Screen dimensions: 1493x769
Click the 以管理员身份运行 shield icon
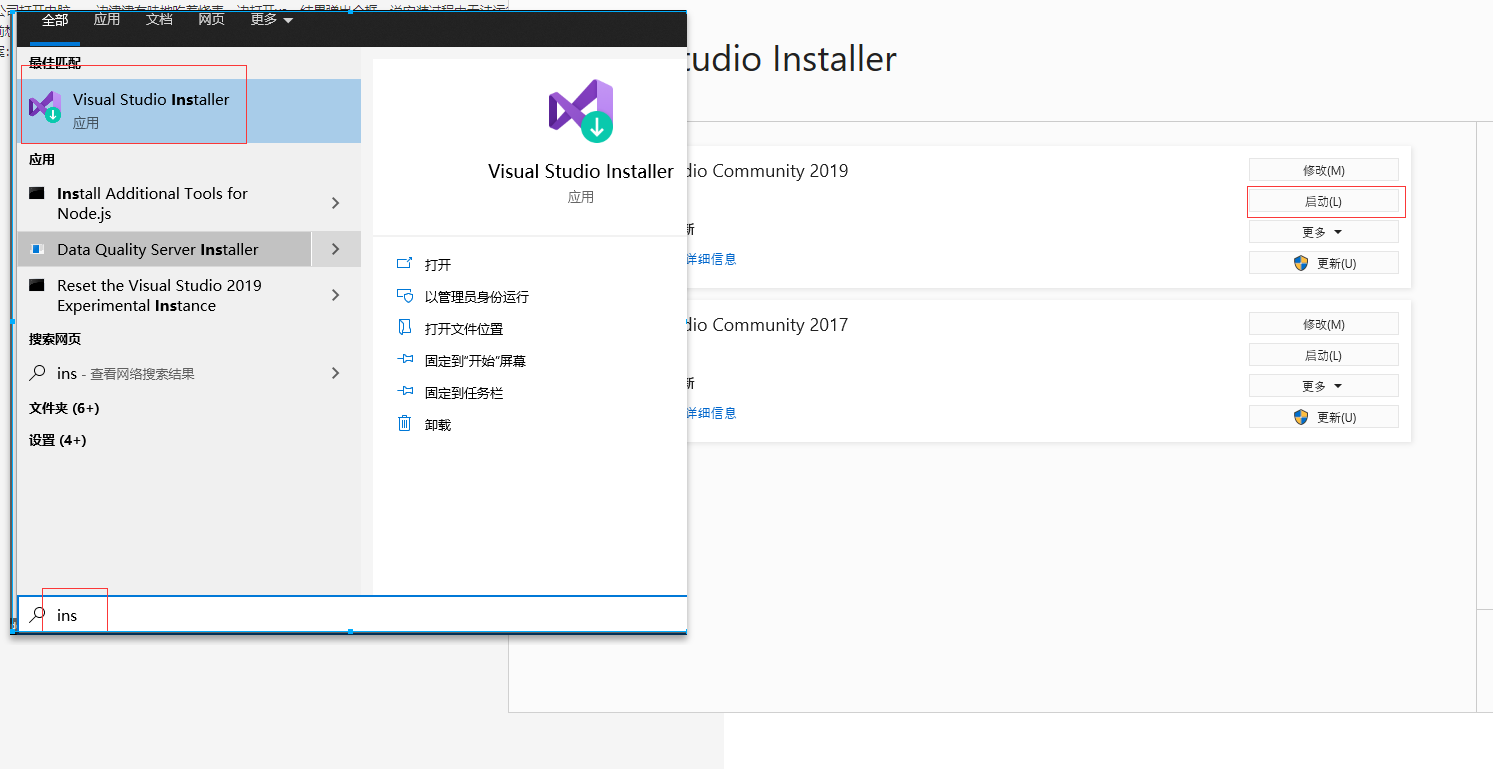coord(406,296)
